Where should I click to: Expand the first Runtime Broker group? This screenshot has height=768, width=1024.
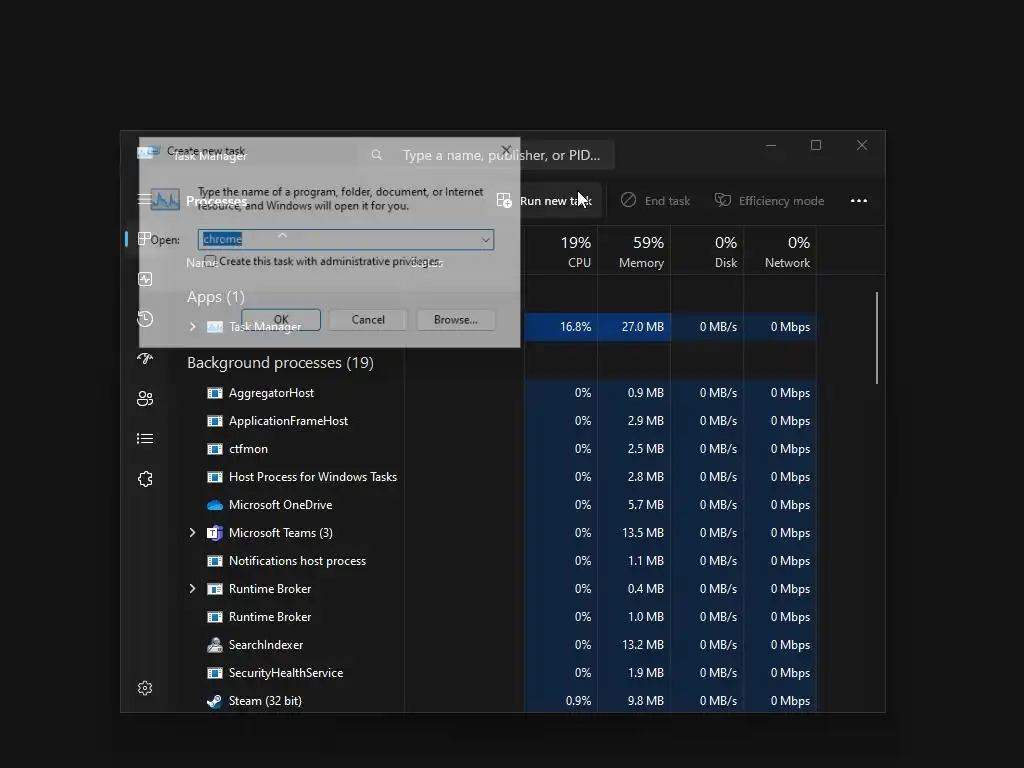[x=192, y=589]
